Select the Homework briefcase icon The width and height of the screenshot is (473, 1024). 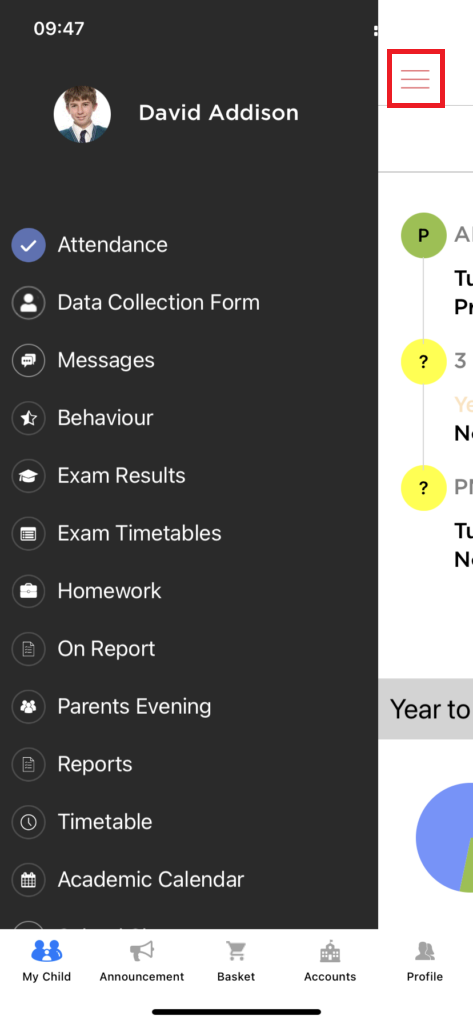tap(28, 591)
